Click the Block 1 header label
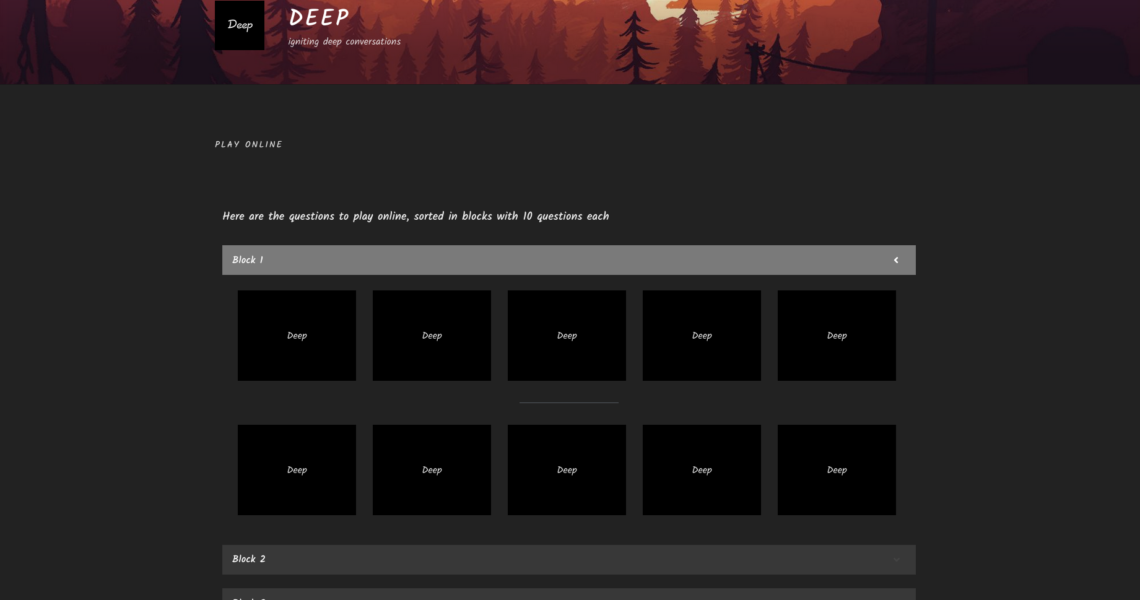 pos(248,260)
